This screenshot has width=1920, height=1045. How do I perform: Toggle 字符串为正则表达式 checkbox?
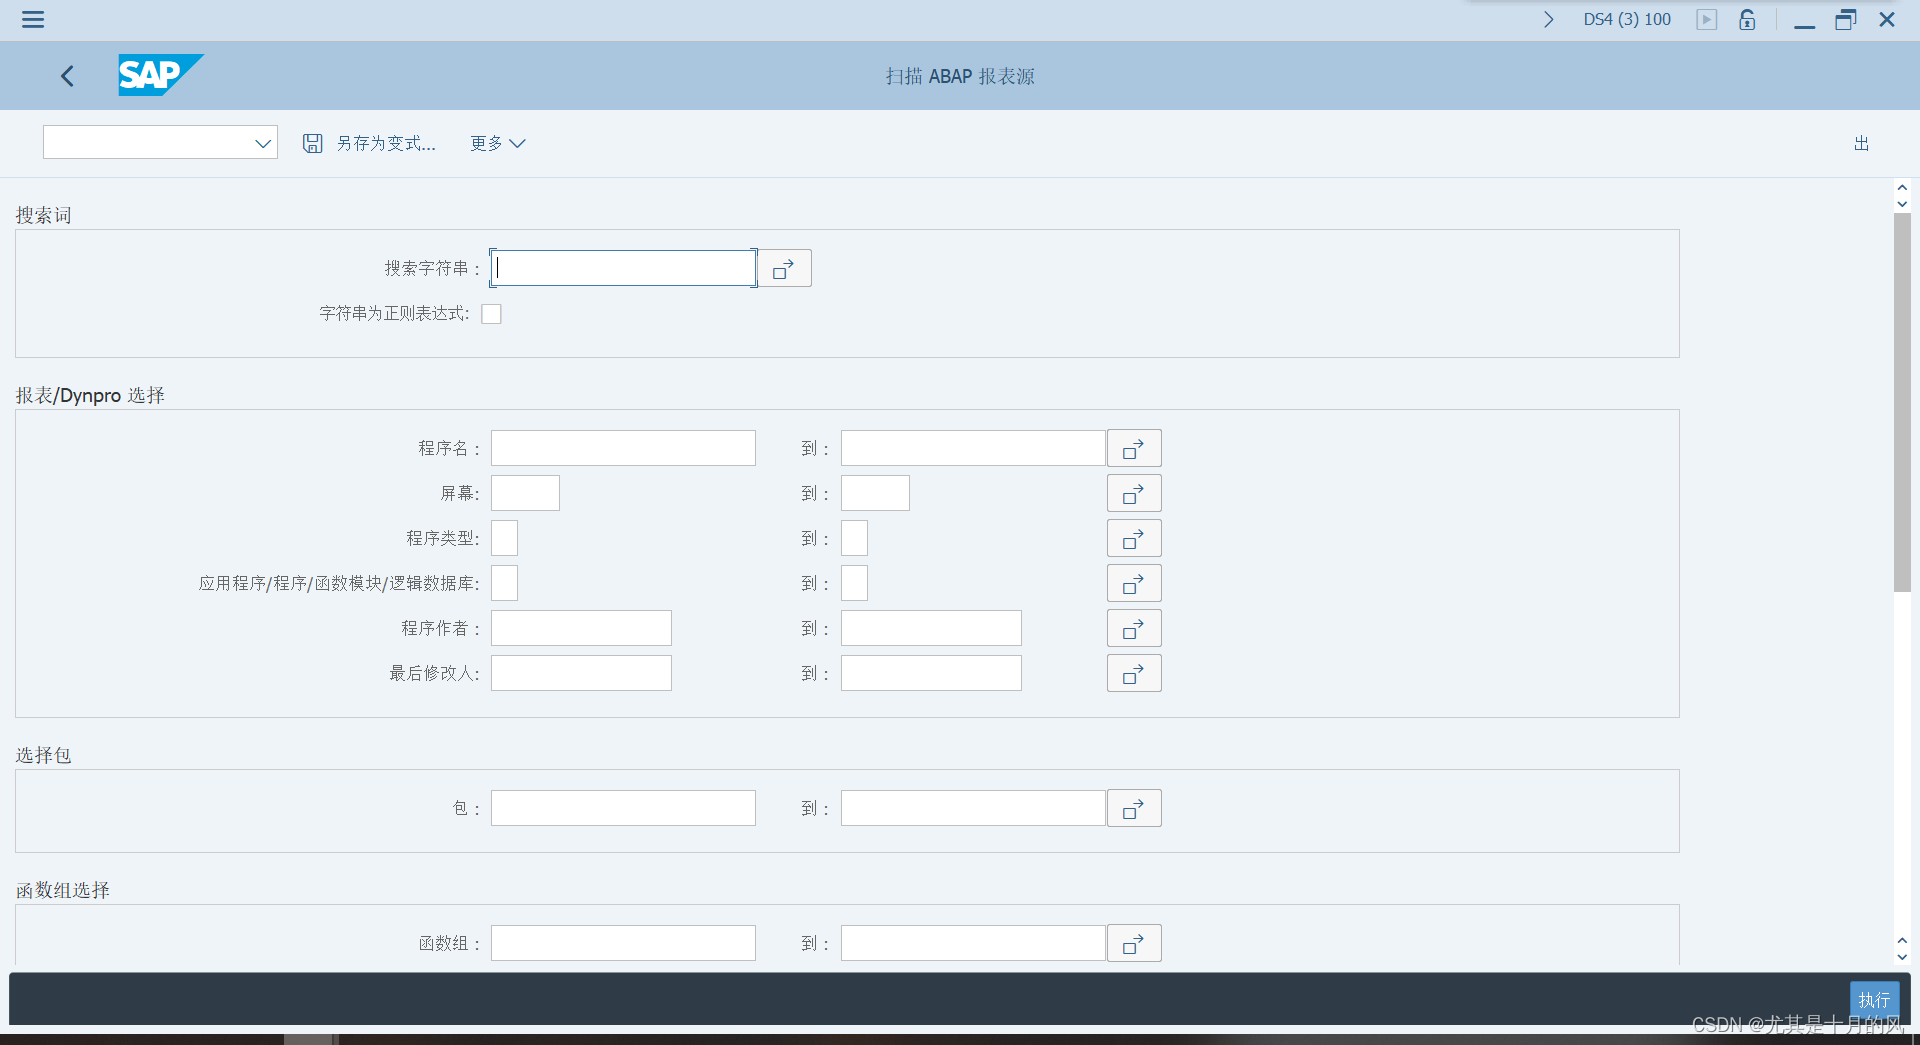tap(491, 314)
